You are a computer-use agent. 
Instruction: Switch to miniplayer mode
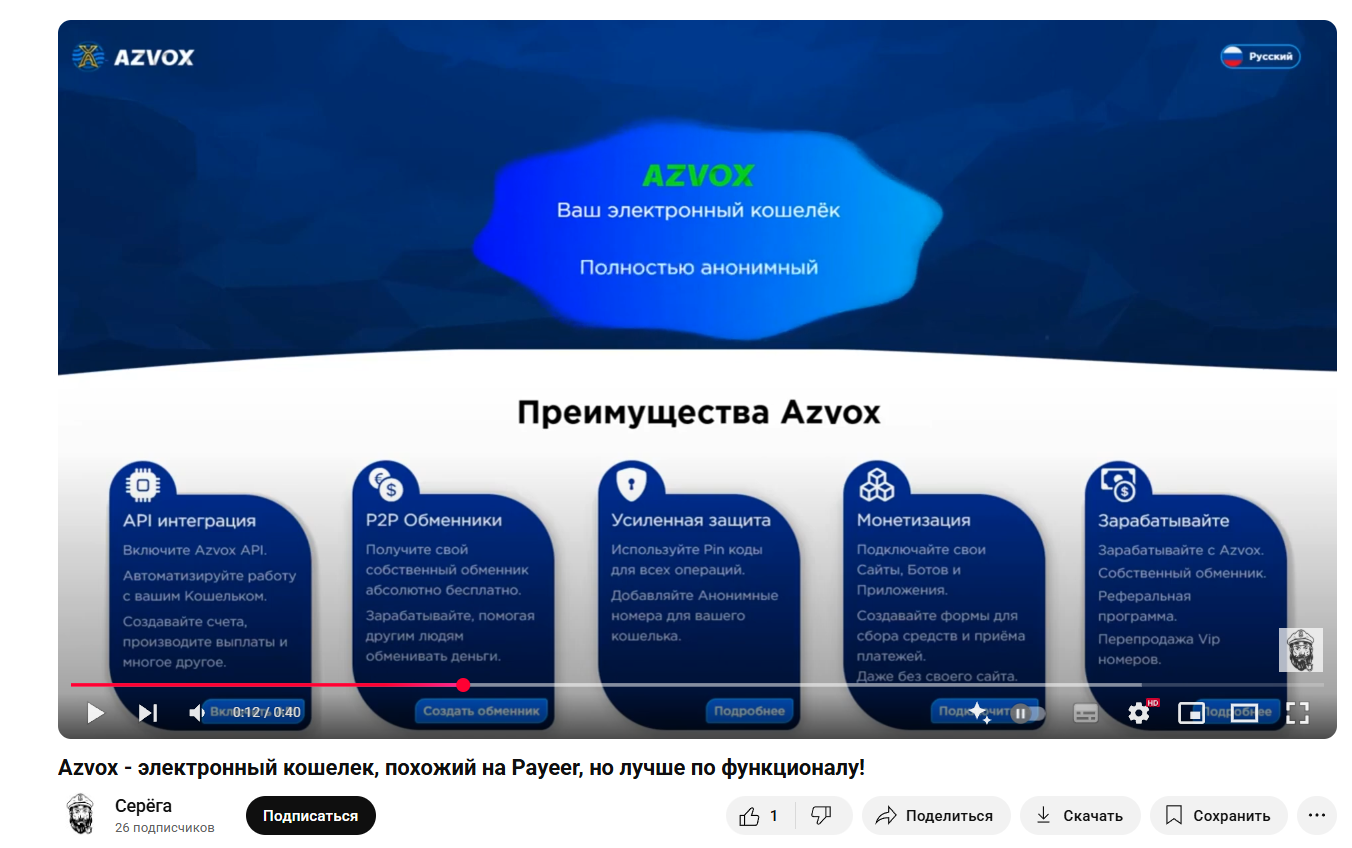coord(1191,713)
